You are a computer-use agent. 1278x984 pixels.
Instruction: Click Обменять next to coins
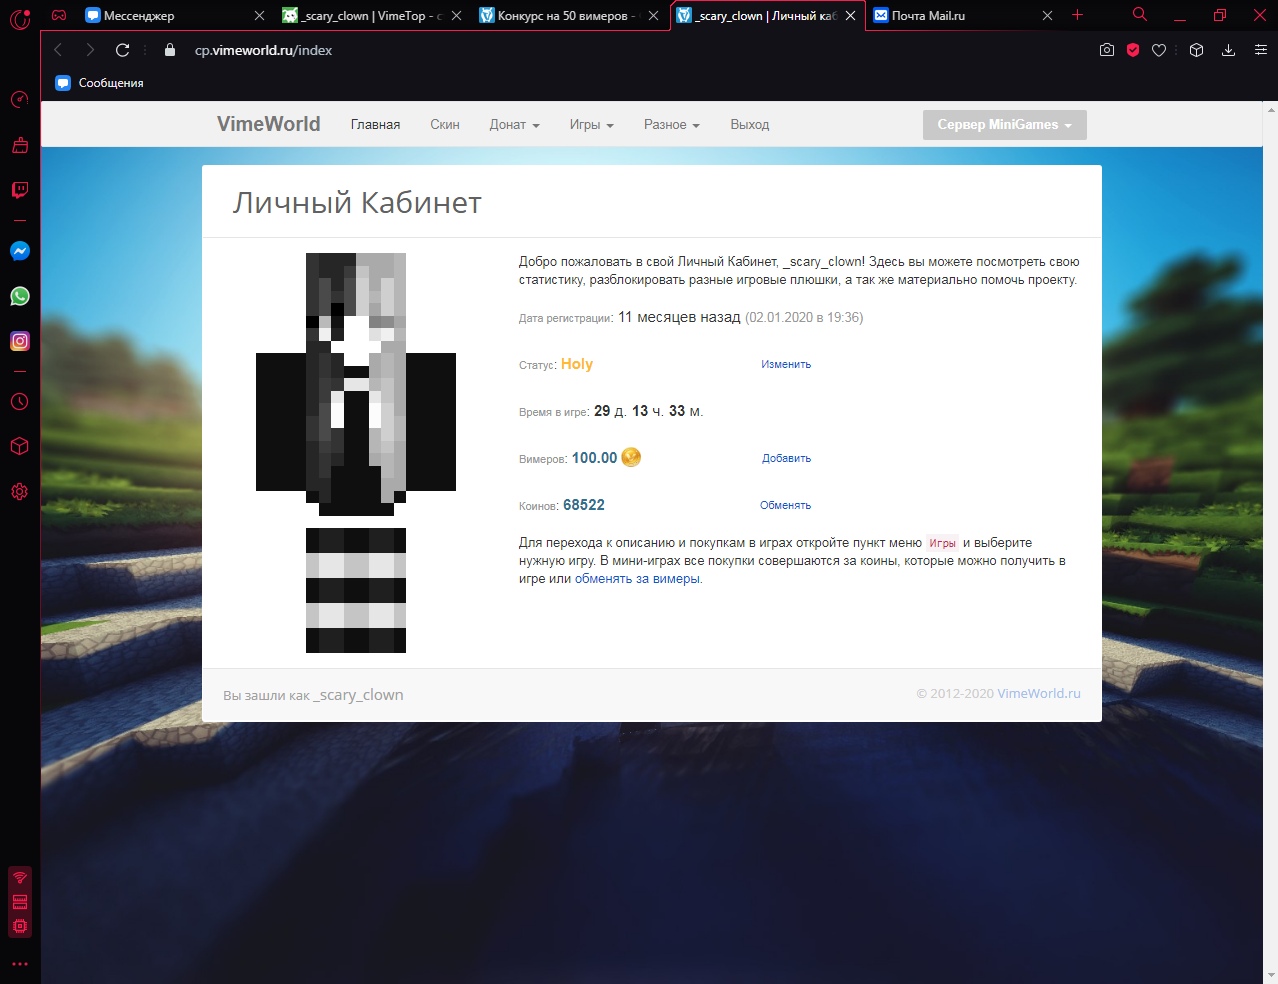785,506
